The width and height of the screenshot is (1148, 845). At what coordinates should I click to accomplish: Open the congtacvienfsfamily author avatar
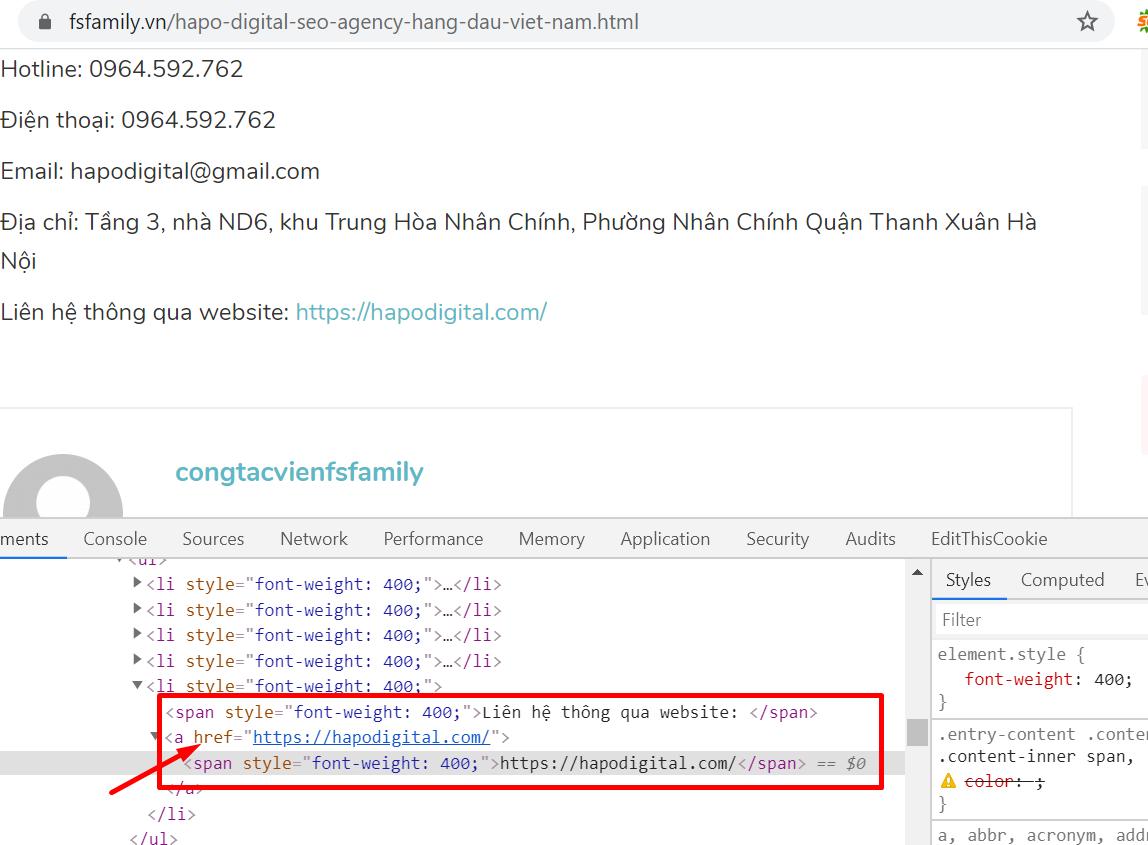63,486
